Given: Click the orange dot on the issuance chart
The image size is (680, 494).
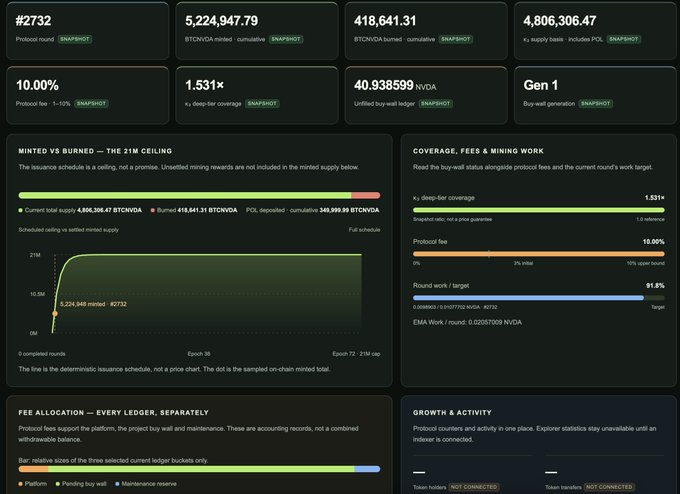Looking at the screenshot, I should point(55,314).
